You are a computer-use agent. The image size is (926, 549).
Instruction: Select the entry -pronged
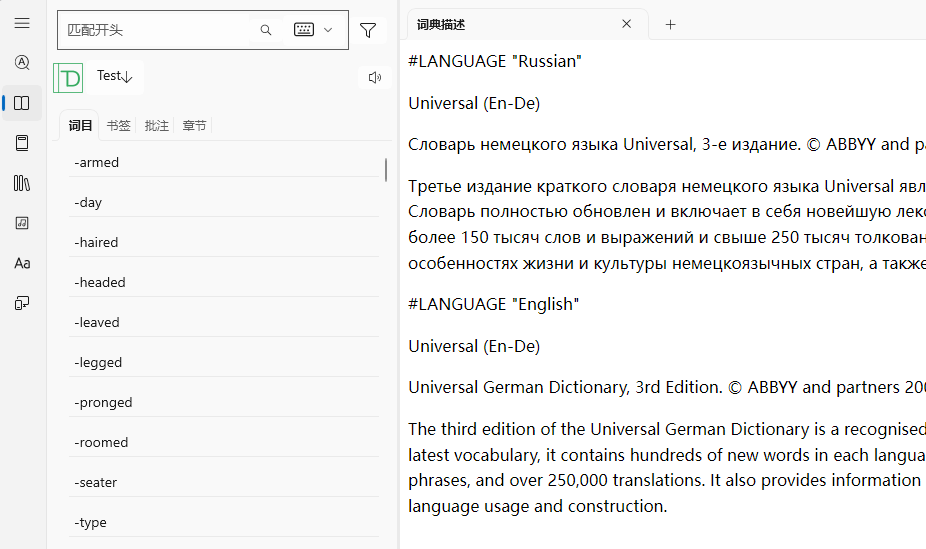pos(224,403)
